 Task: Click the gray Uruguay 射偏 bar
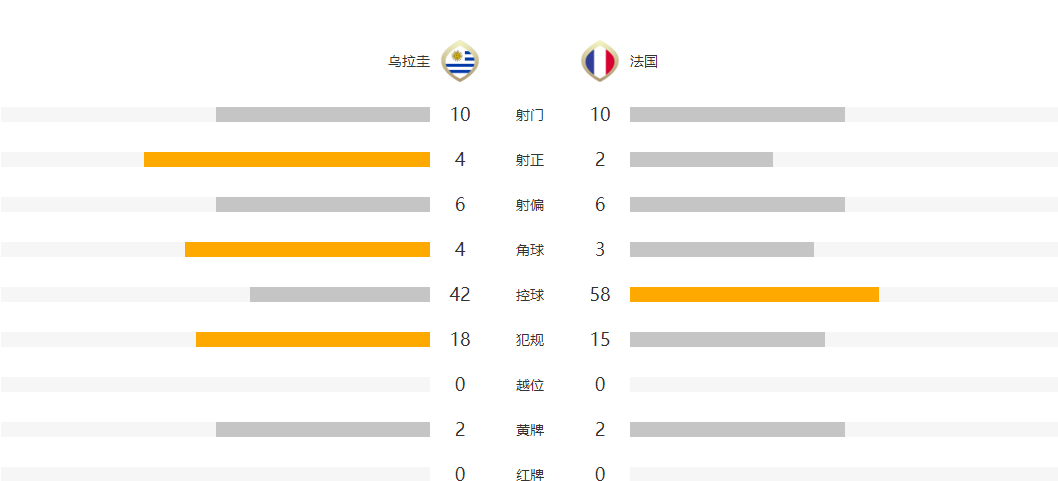[x=323, y=204]
